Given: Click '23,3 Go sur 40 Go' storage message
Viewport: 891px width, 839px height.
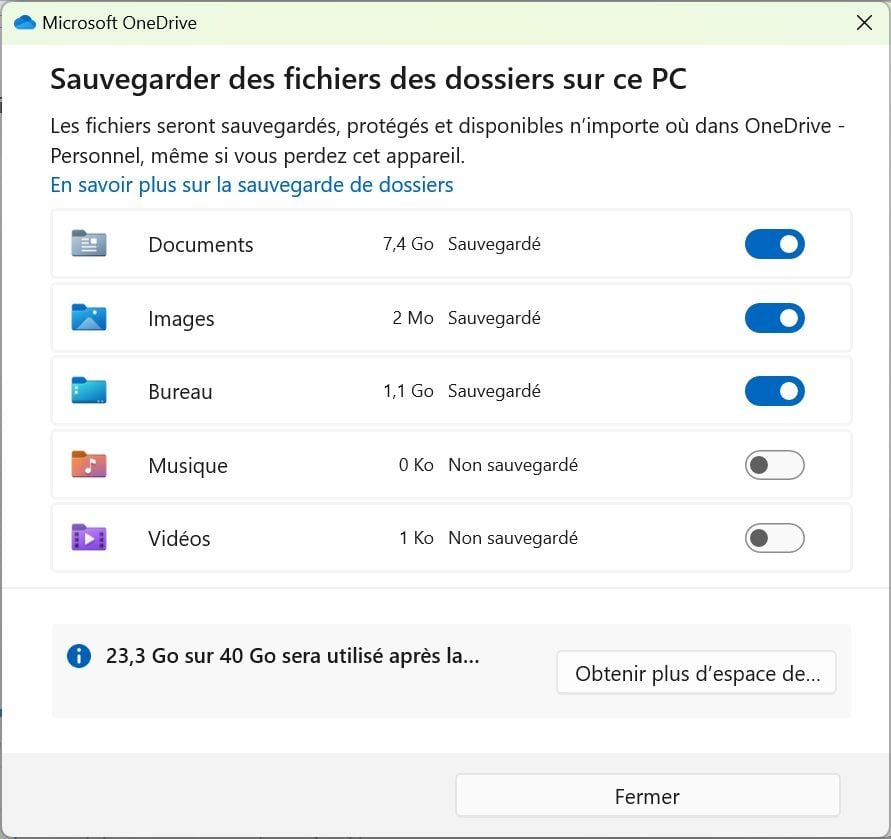Looking at the screenshot, I should [293, 656].
